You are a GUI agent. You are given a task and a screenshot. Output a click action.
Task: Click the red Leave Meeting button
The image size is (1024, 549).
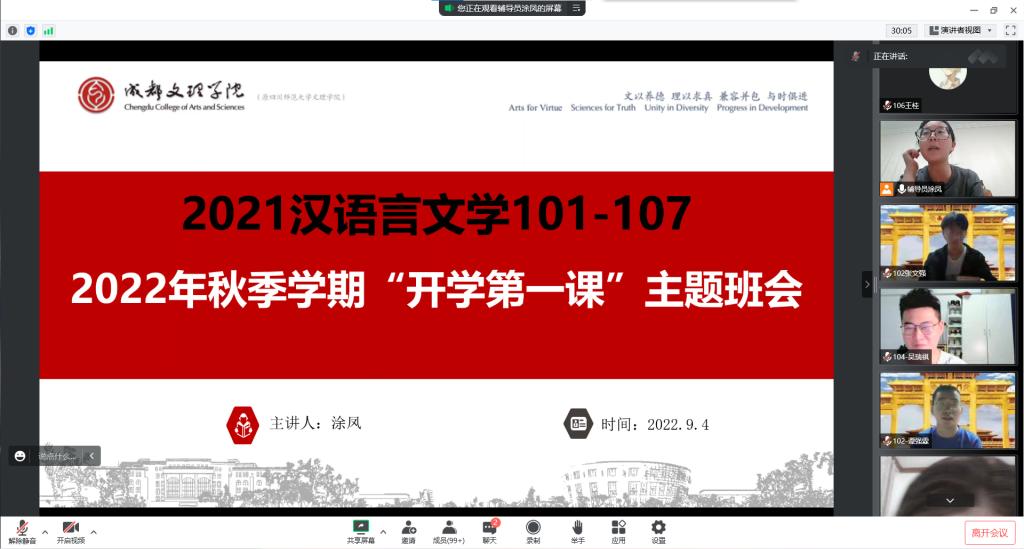pos(988,533)
